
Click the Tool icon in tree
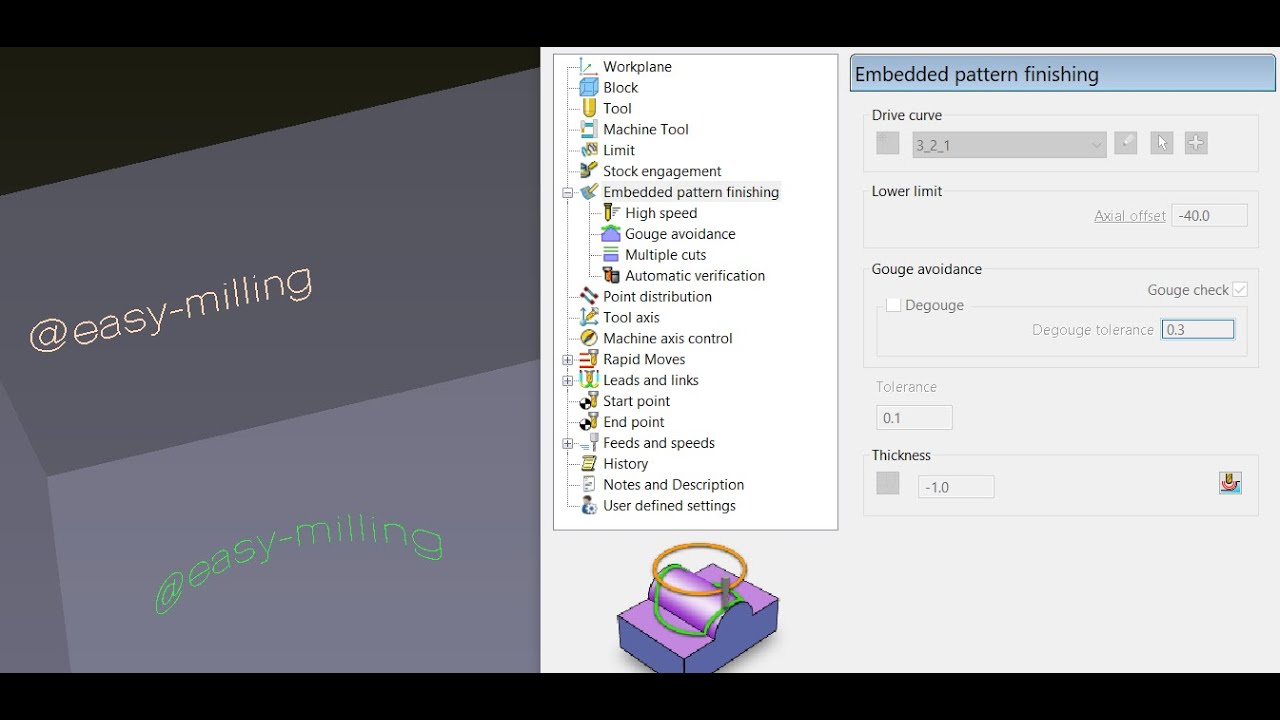click(589, 109)
